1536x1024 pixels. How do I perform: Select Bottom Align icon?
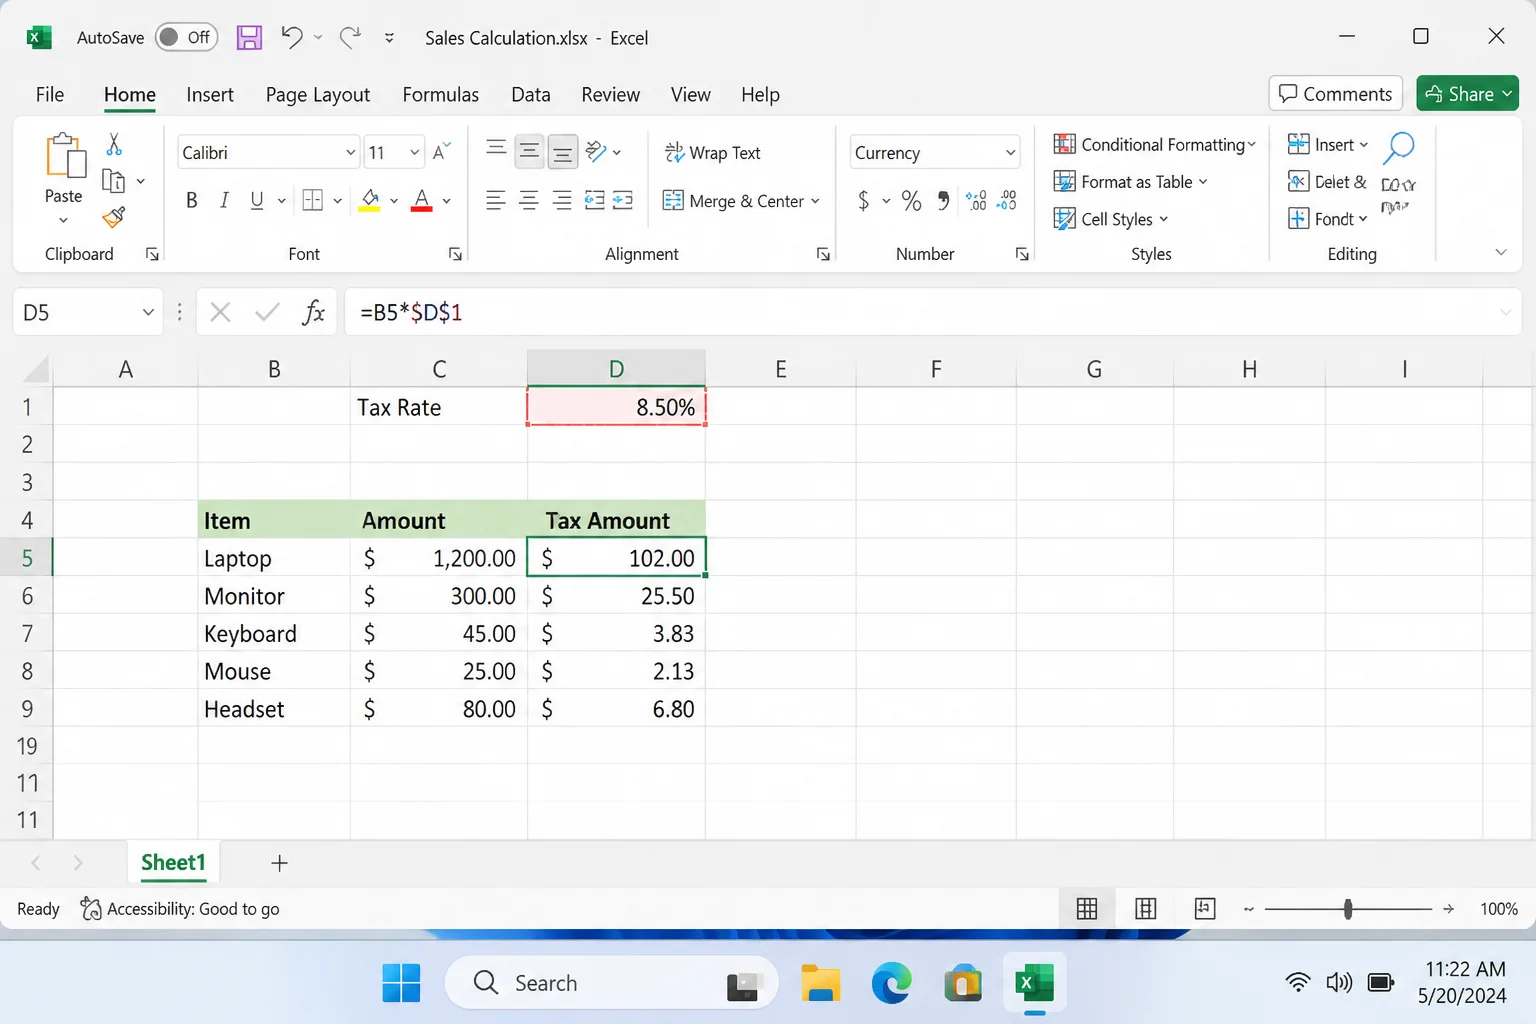[563, 152]
